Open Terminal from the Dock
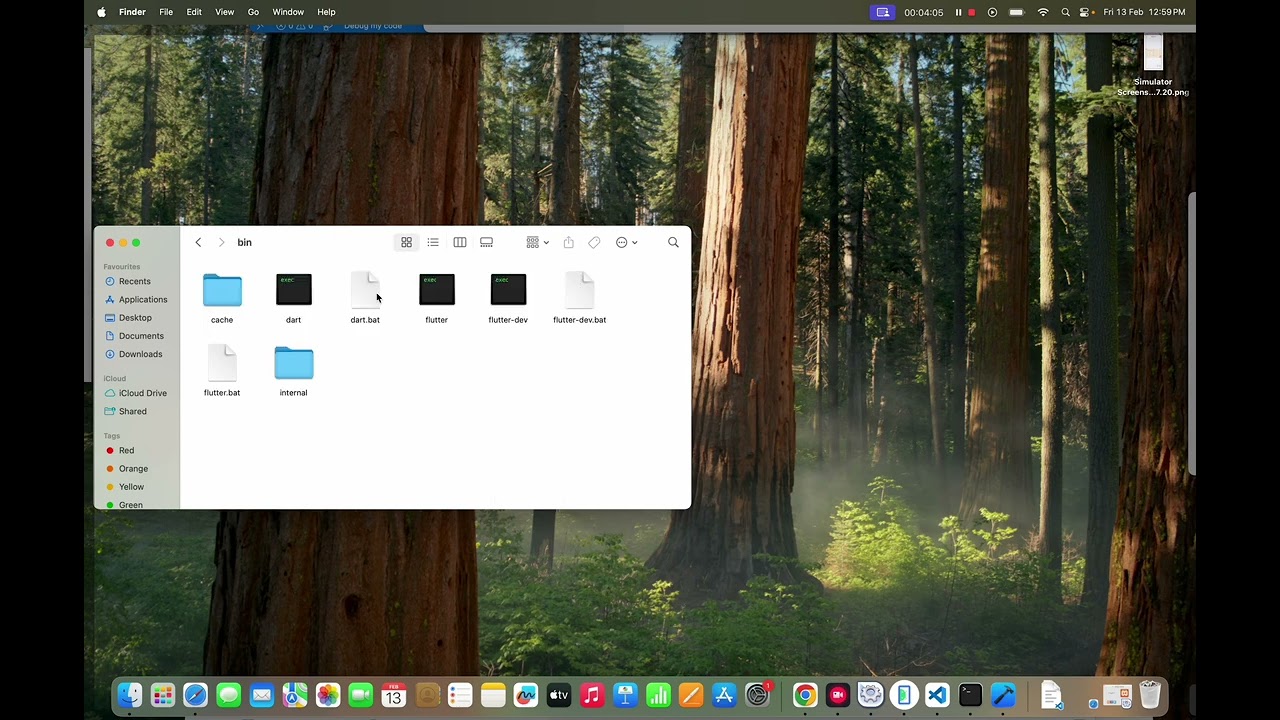1280x720 pixels. click(x=970, y=695)
